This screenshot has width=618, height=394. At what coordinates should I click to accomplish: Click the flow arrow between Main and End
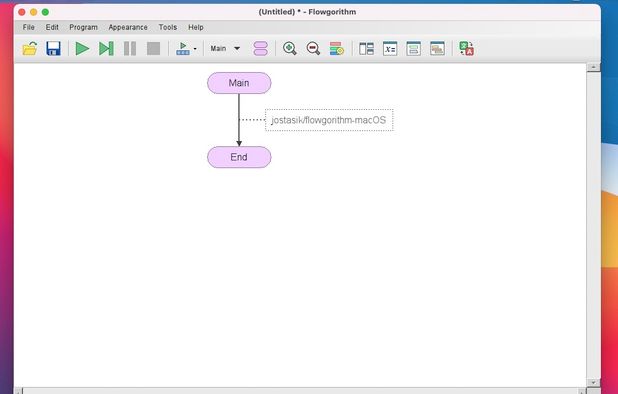pyautogui.click(x=239, y=120)
